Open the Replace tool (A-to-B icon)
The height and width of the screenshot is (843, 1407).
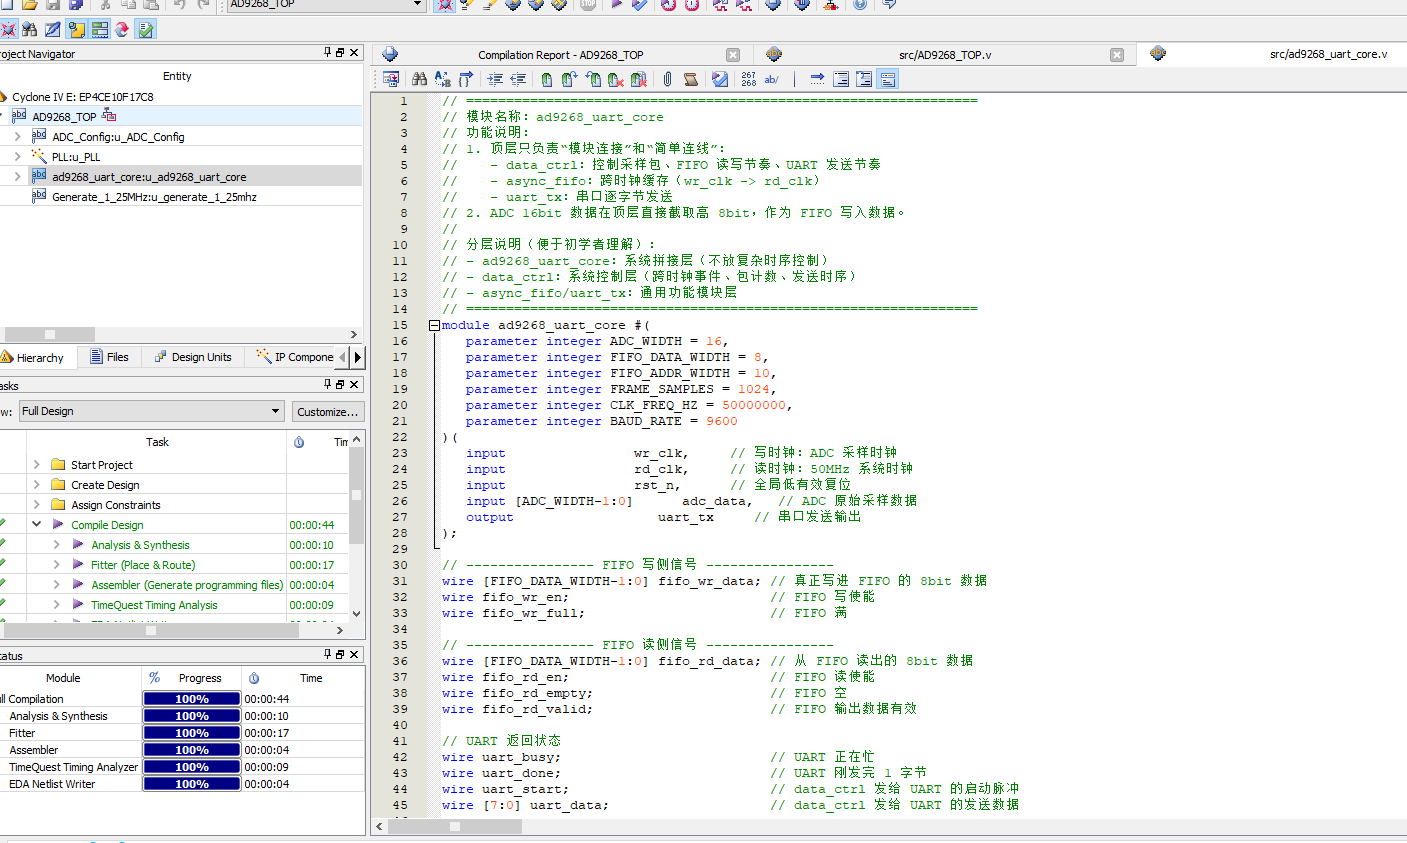443,79
